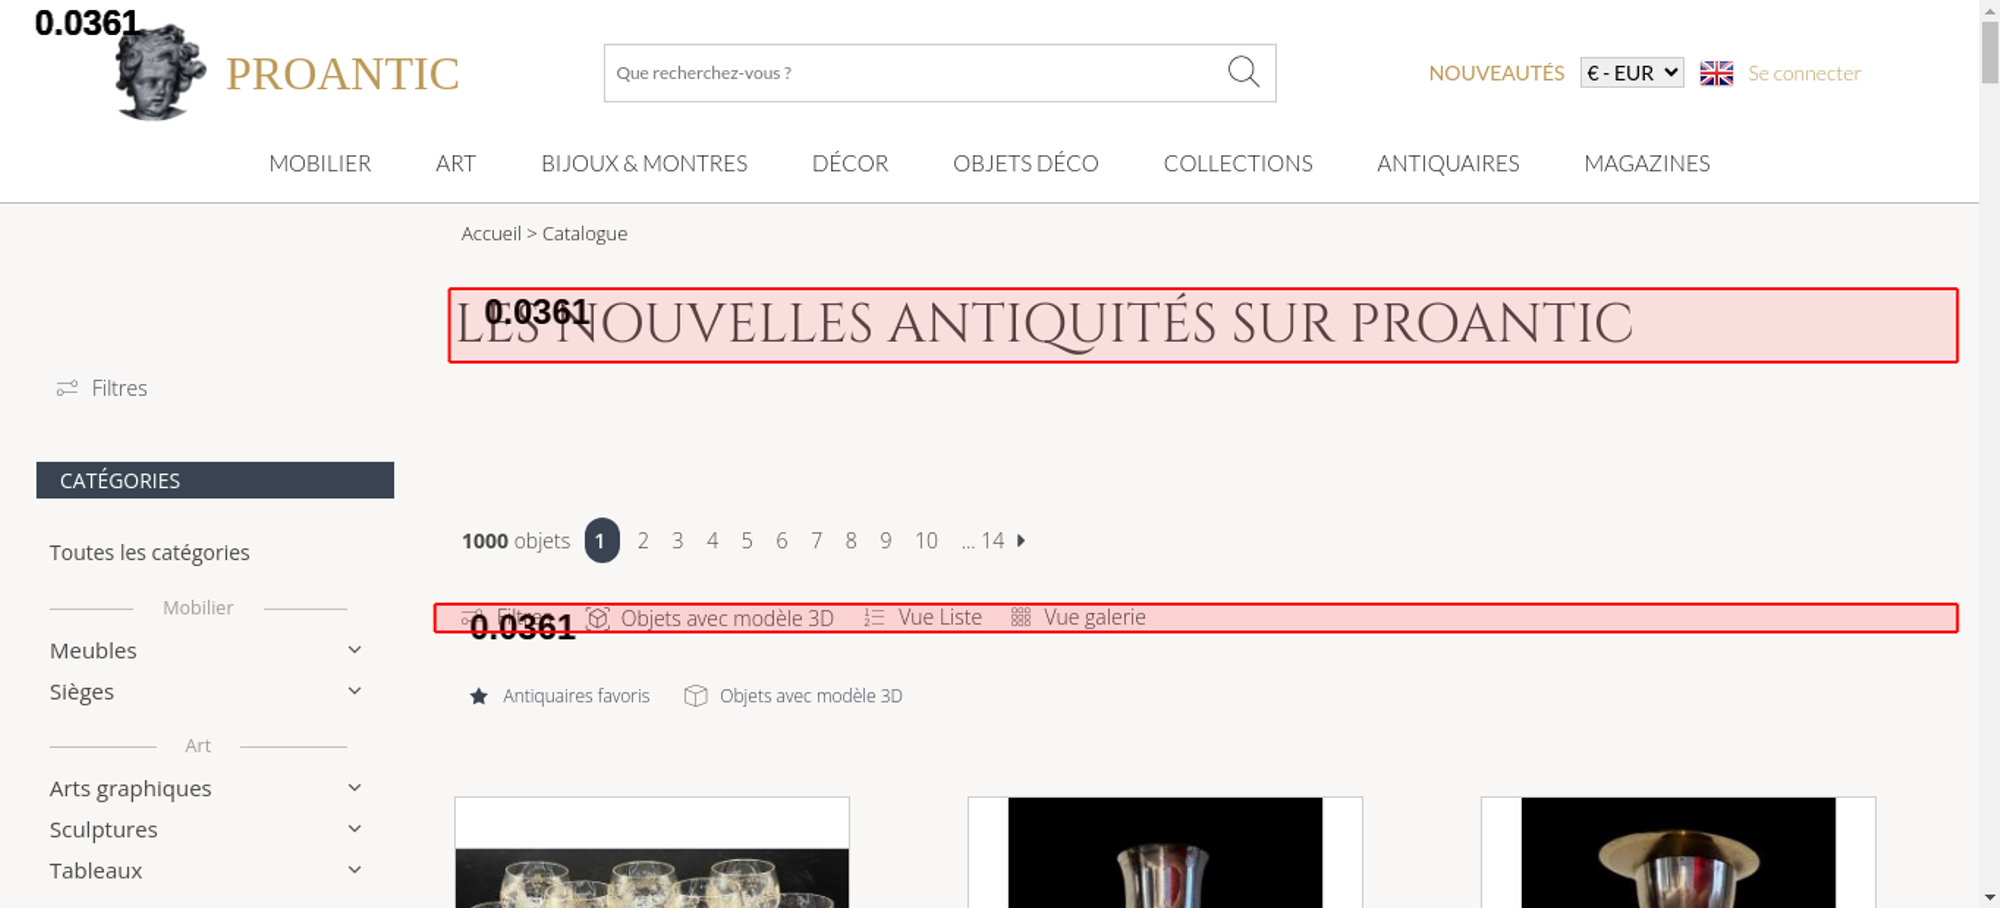The width and height of the screenshot is (2000, 908).
Task: Go to next page with arrow icon
Action: click(x=1021, y=541)
